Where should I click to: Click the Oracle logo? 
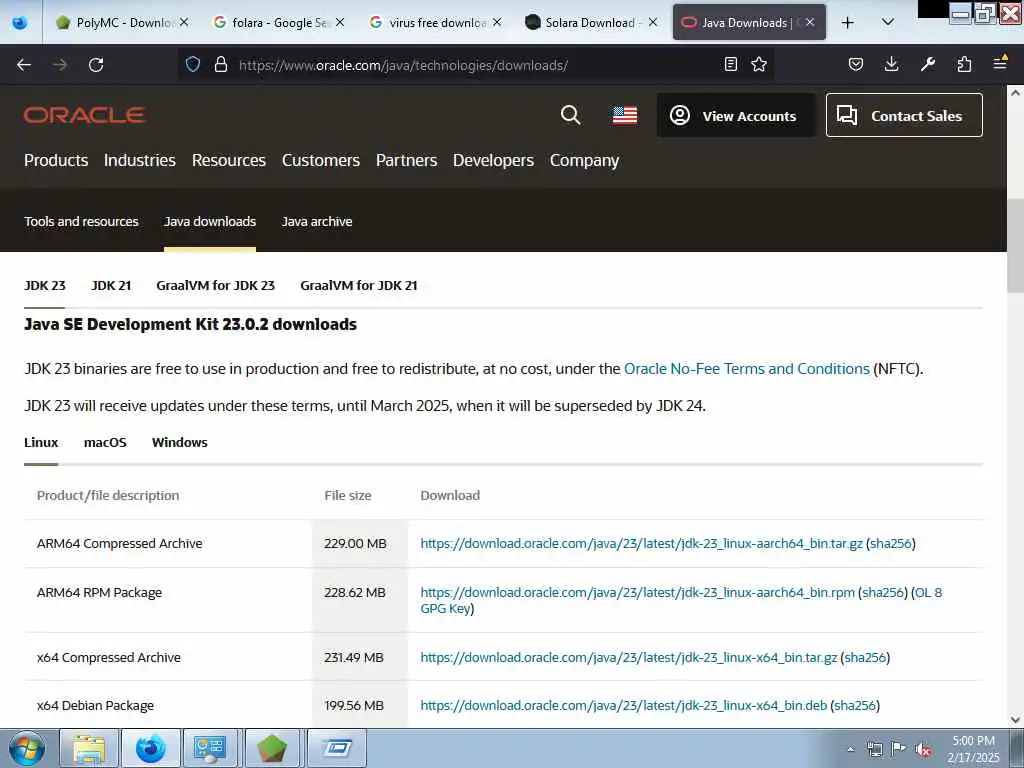click(x=84, y=115)
